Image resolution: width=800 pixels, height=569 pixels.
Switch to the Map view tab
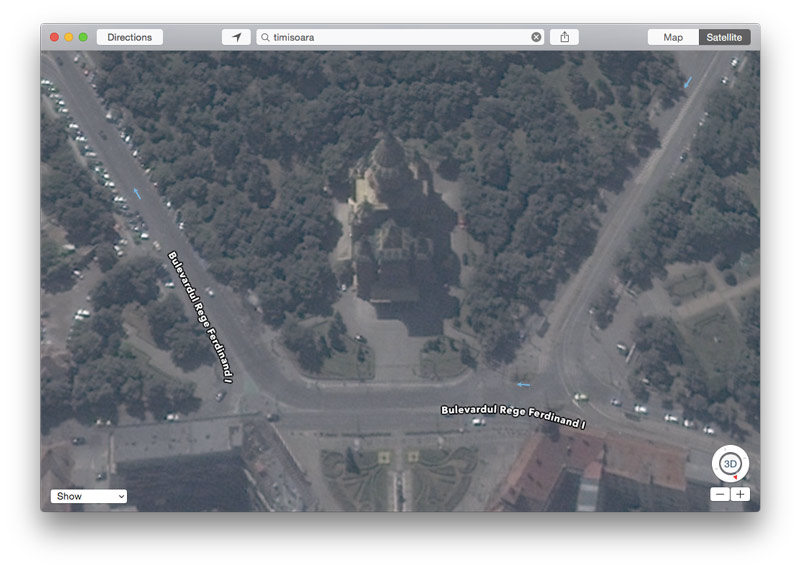673,37
